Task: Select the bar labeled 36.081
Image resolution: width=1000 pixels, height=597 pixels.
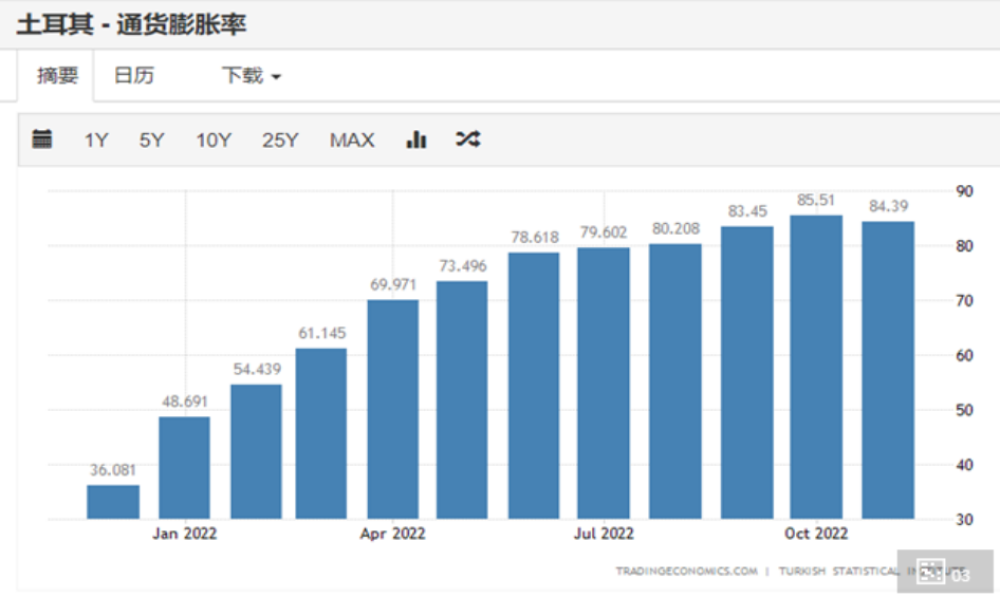Action: pyautogui.click(x=113, y=501)
